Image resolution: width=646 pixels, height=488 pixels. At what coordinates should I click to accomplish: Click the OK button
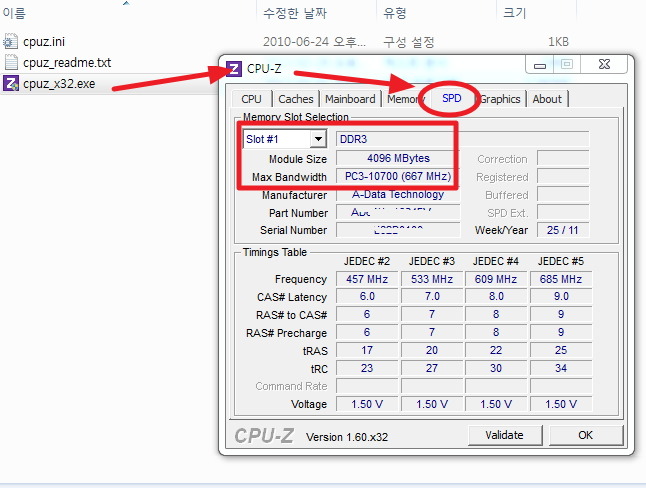coord(585,435)
